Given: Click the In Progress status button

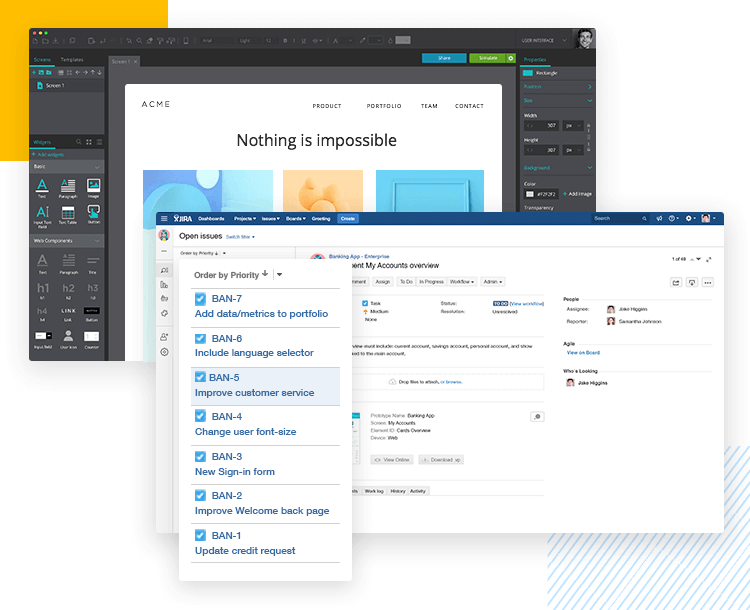Looking at the screenshot, I should [x=431, y=282].
